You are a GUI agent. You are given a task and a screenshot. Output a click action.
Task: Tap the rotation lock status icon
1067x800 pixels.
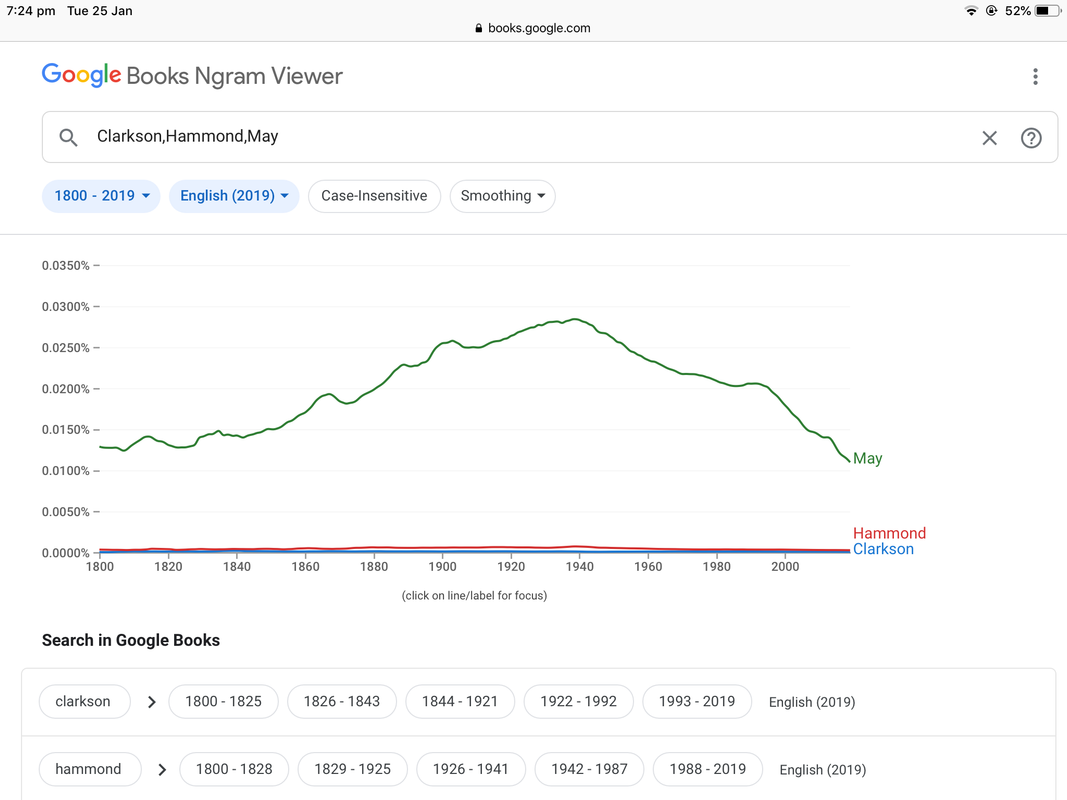[991, 10]
